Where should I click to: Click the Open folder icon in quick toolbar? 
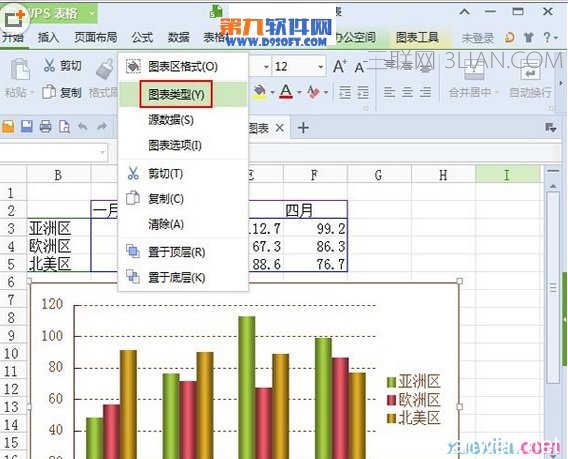tap(8, 127)
